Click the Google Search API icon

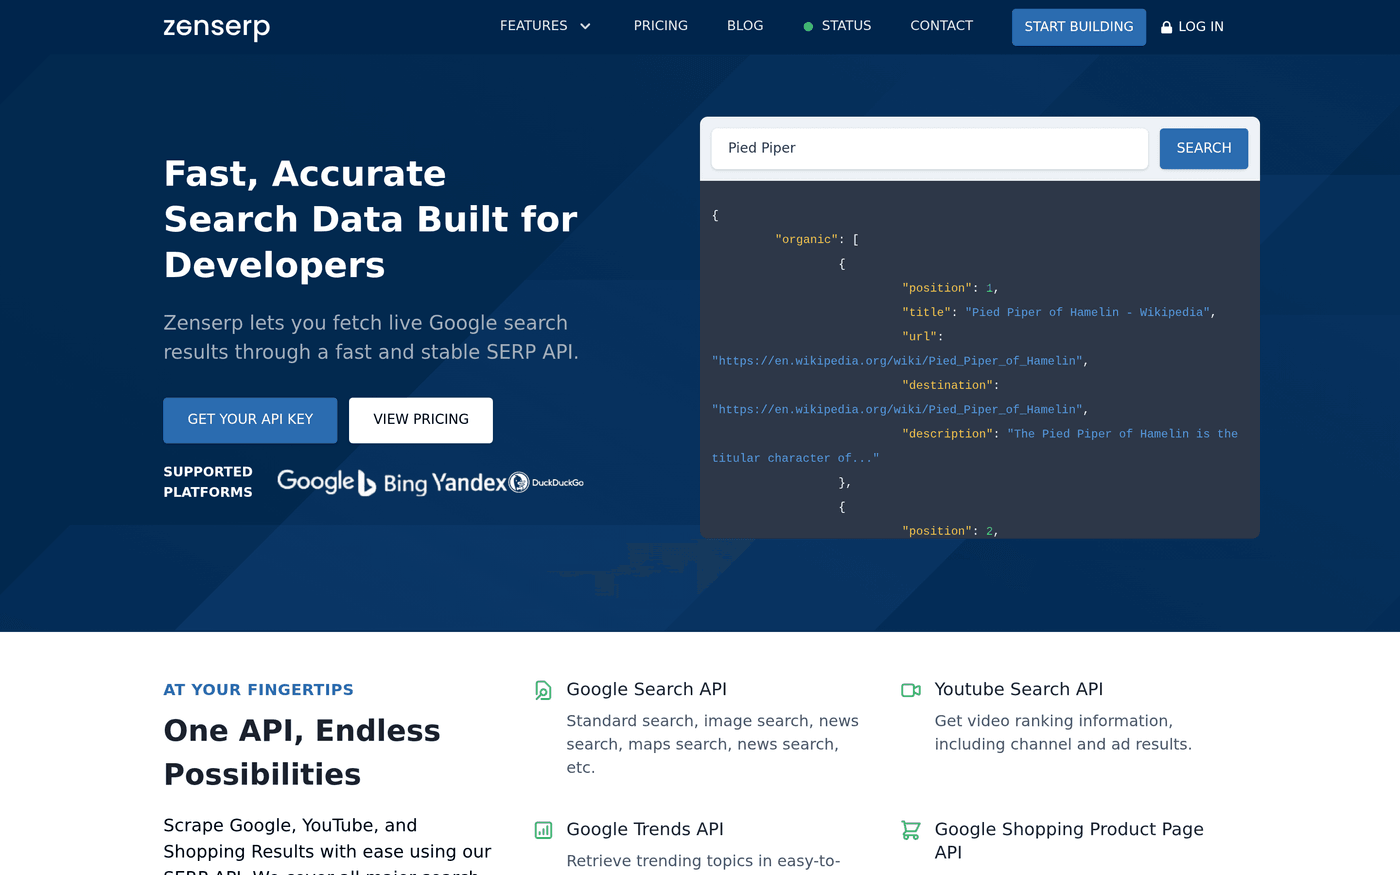click(543, 690)
